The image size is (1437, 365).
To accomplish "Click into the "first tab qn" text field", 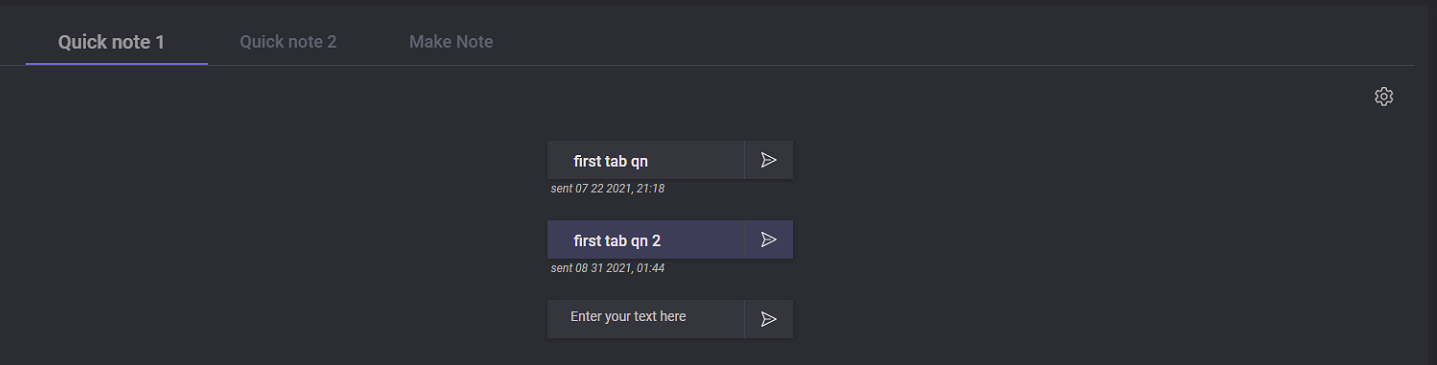I will [646, 160].
